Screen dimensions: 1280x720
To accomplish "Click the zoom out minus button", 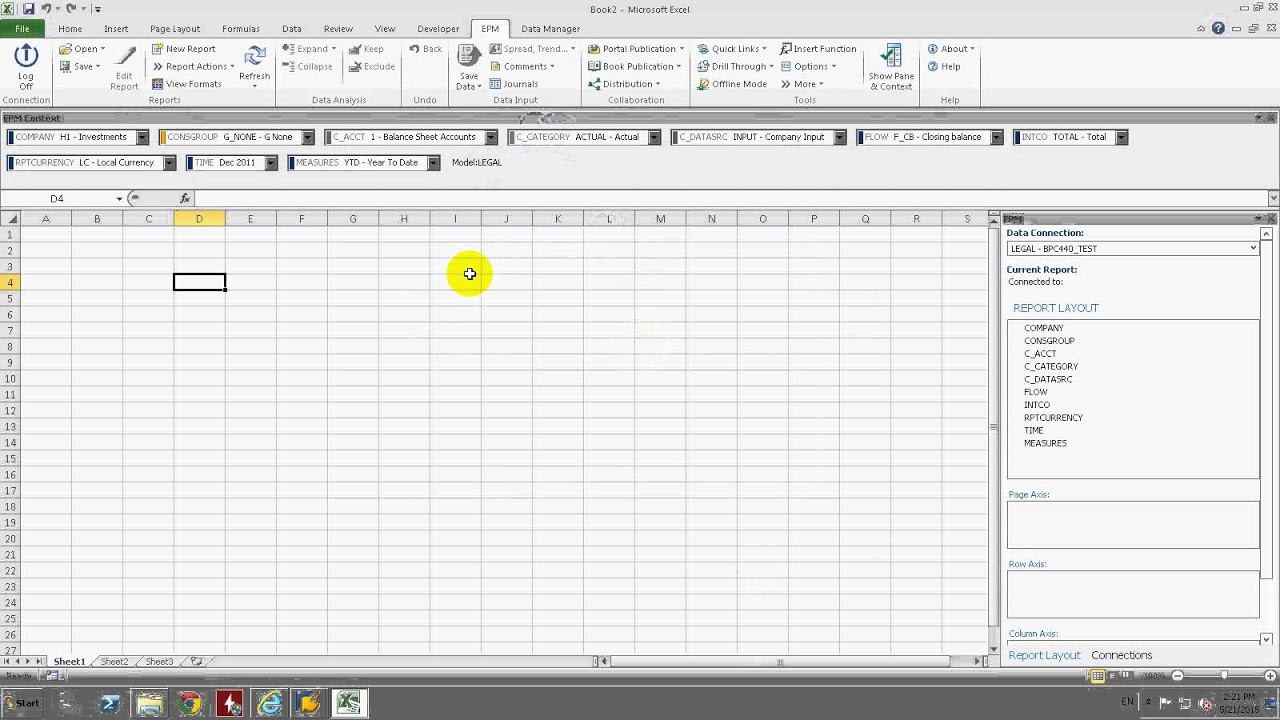I will 1177,676.
